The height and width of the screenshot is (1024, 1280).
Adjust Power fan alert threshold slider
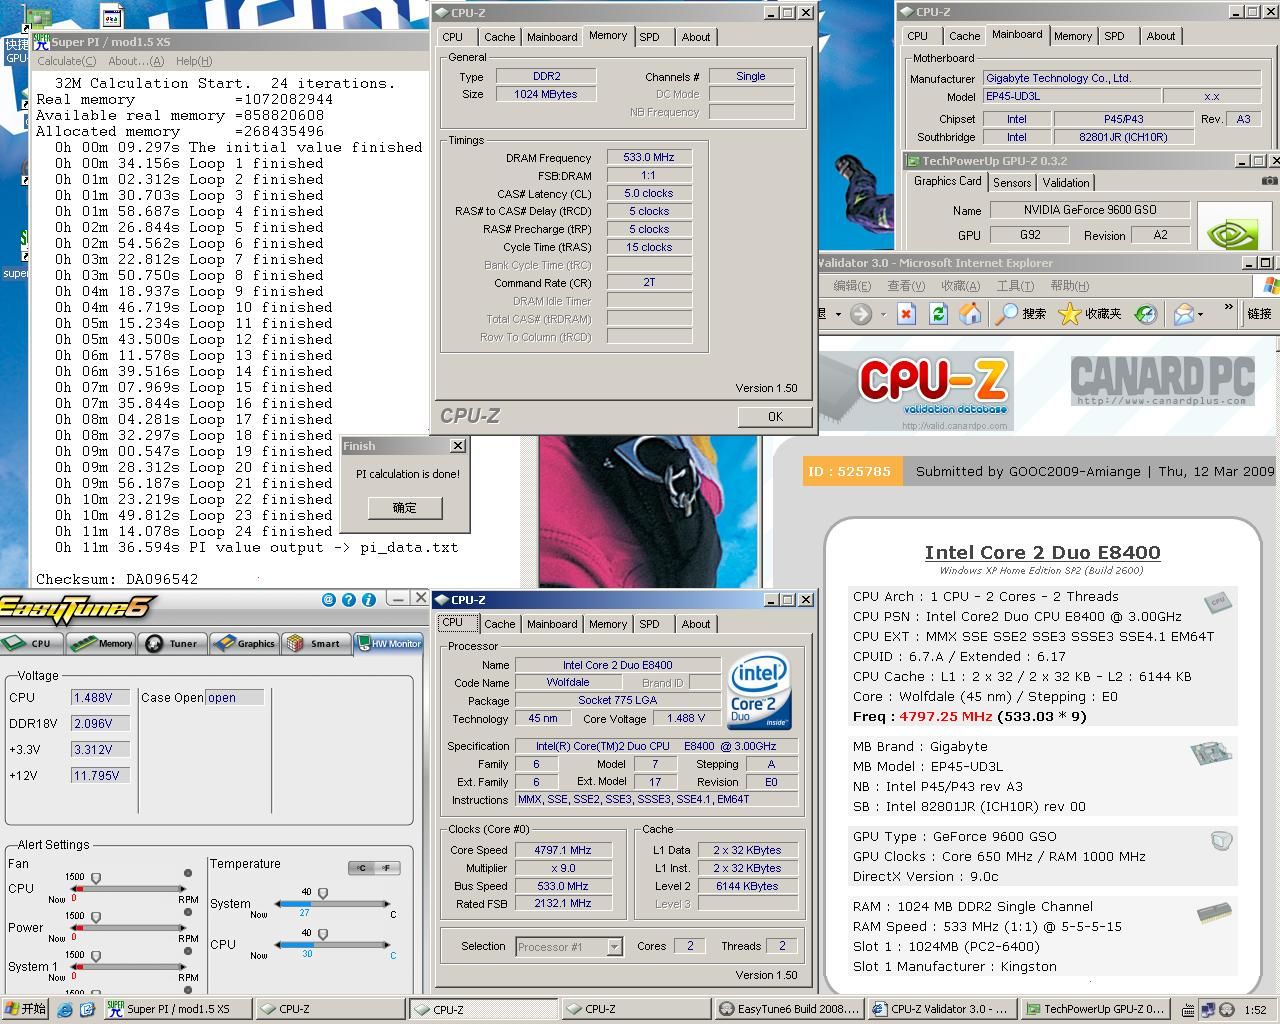[x=96, y=917]
